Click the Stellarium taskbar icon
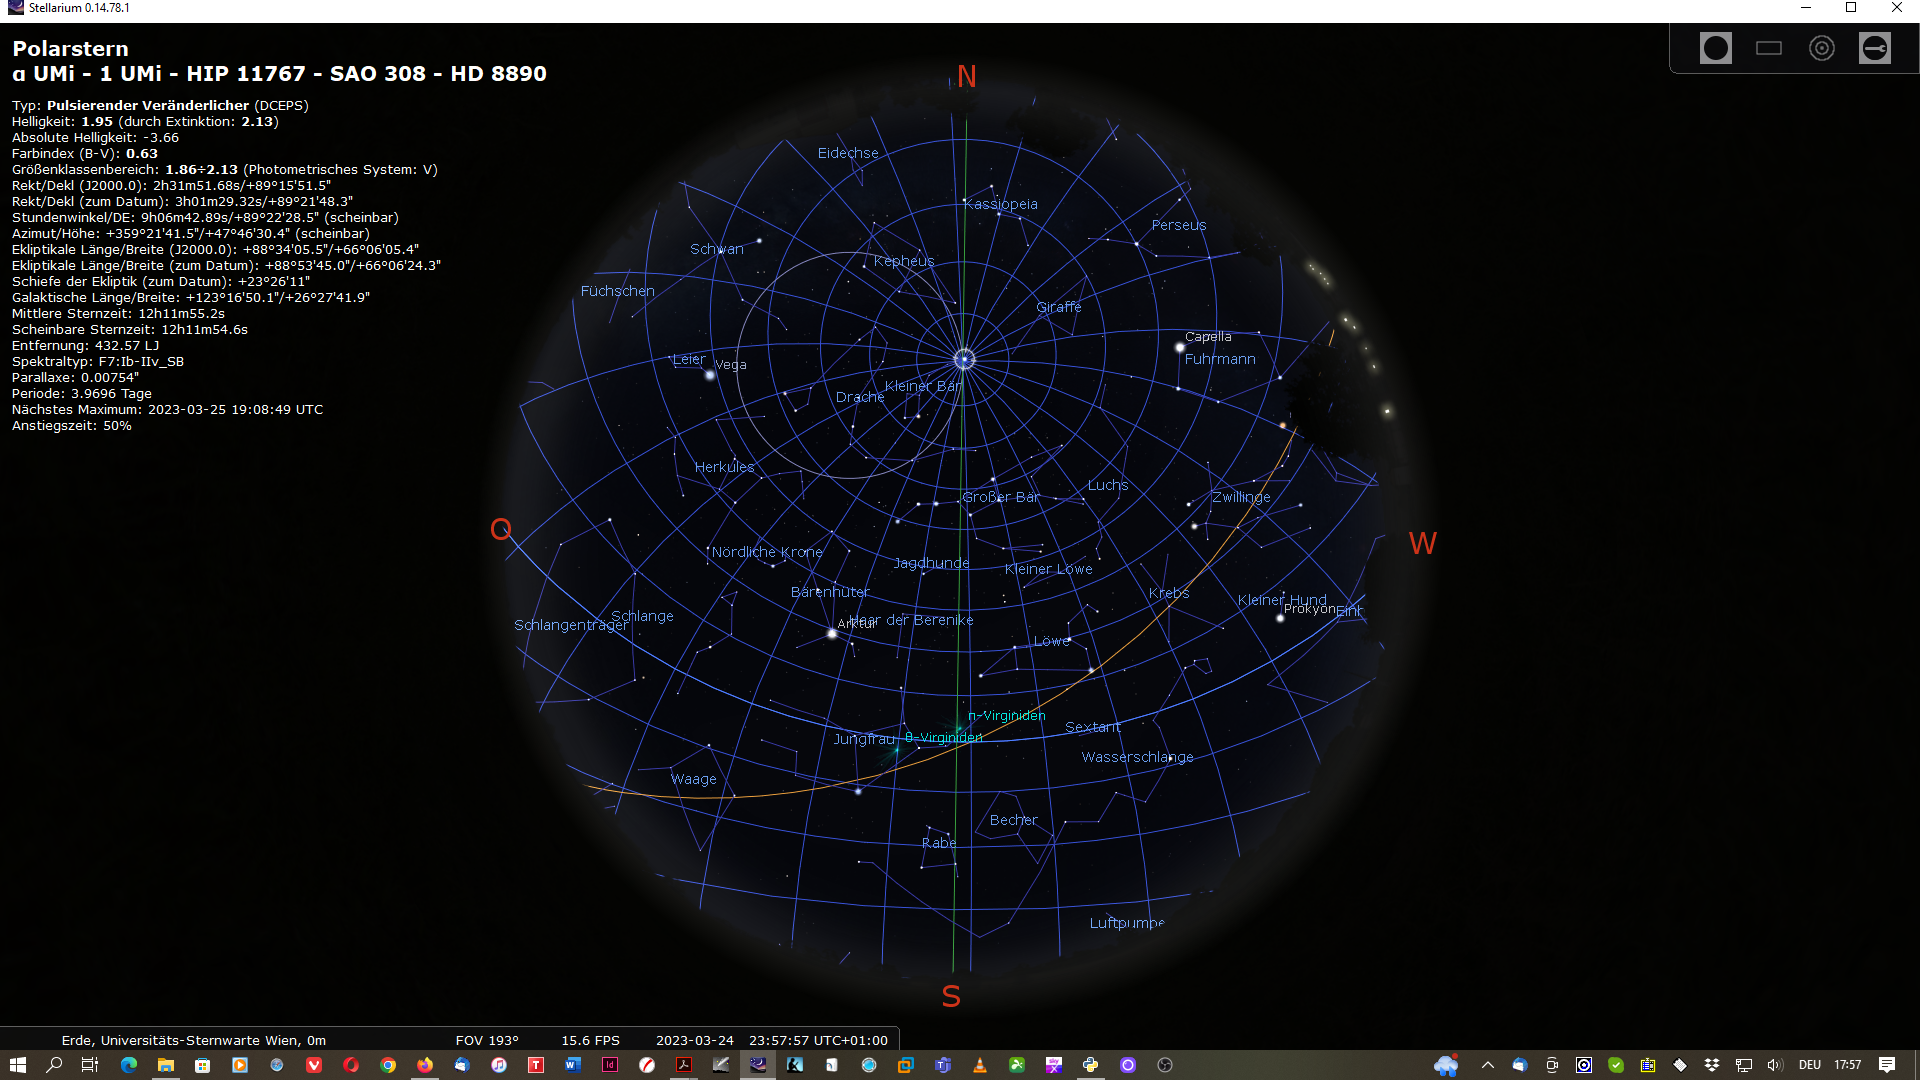The image size is (1920, 1080). [x=758, y=1065]
